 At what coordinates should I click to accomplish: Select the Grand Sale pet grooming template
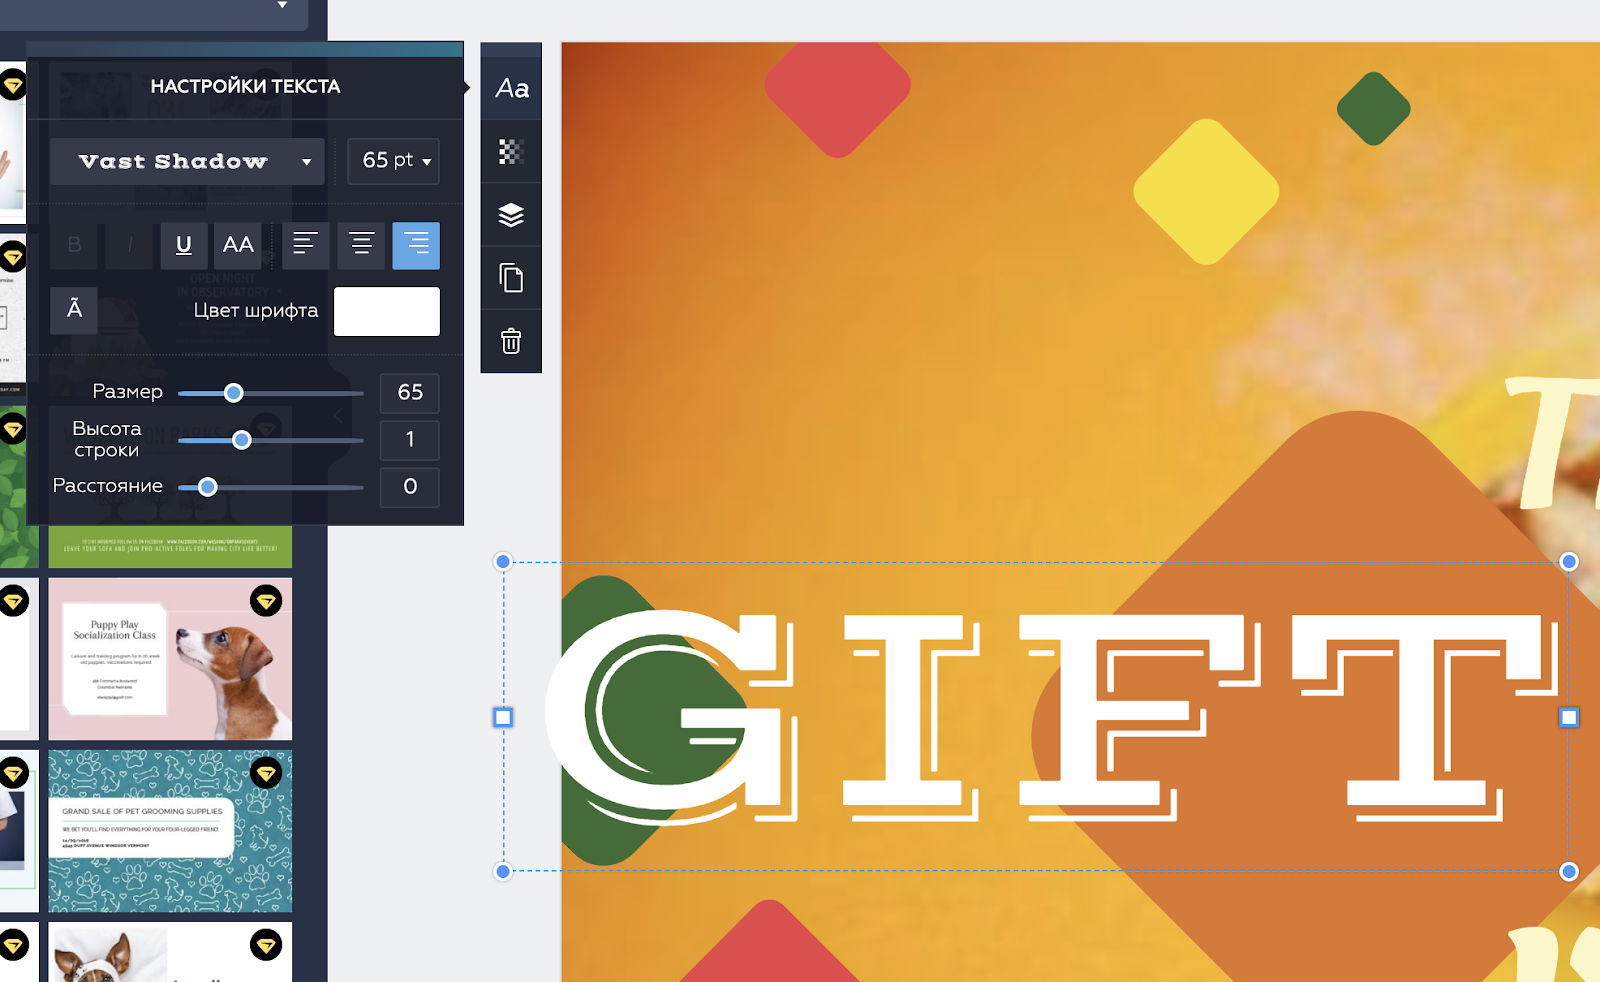click(x=170, y=831)
